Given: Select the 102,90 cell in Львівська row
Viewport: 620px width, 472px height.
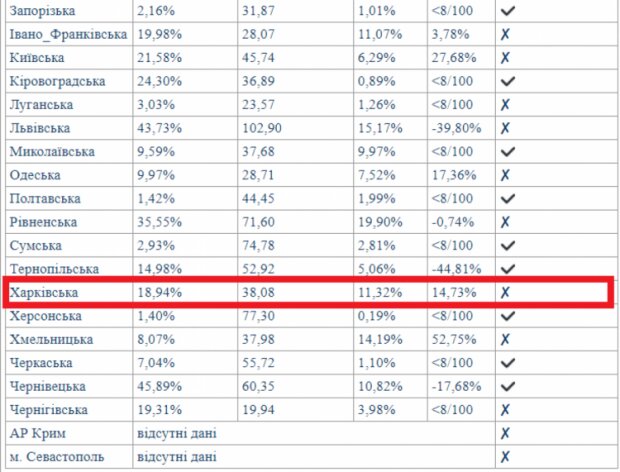Looking at the screenshot, I should point(262,128).
